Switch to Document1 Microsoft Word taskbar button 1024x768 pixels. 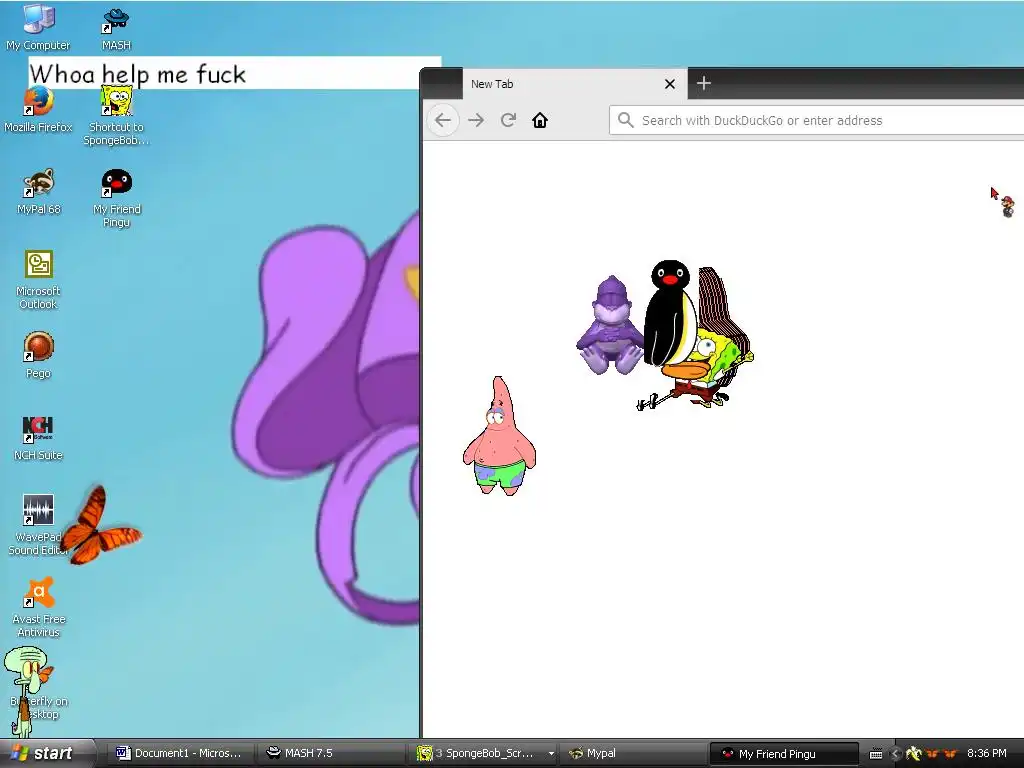coord(179,753)
